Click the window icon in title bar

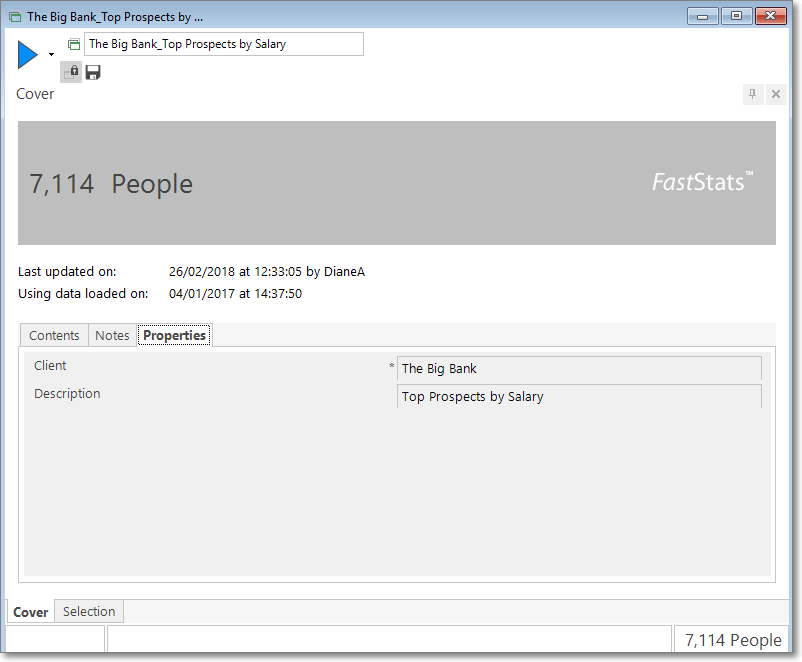15,17
